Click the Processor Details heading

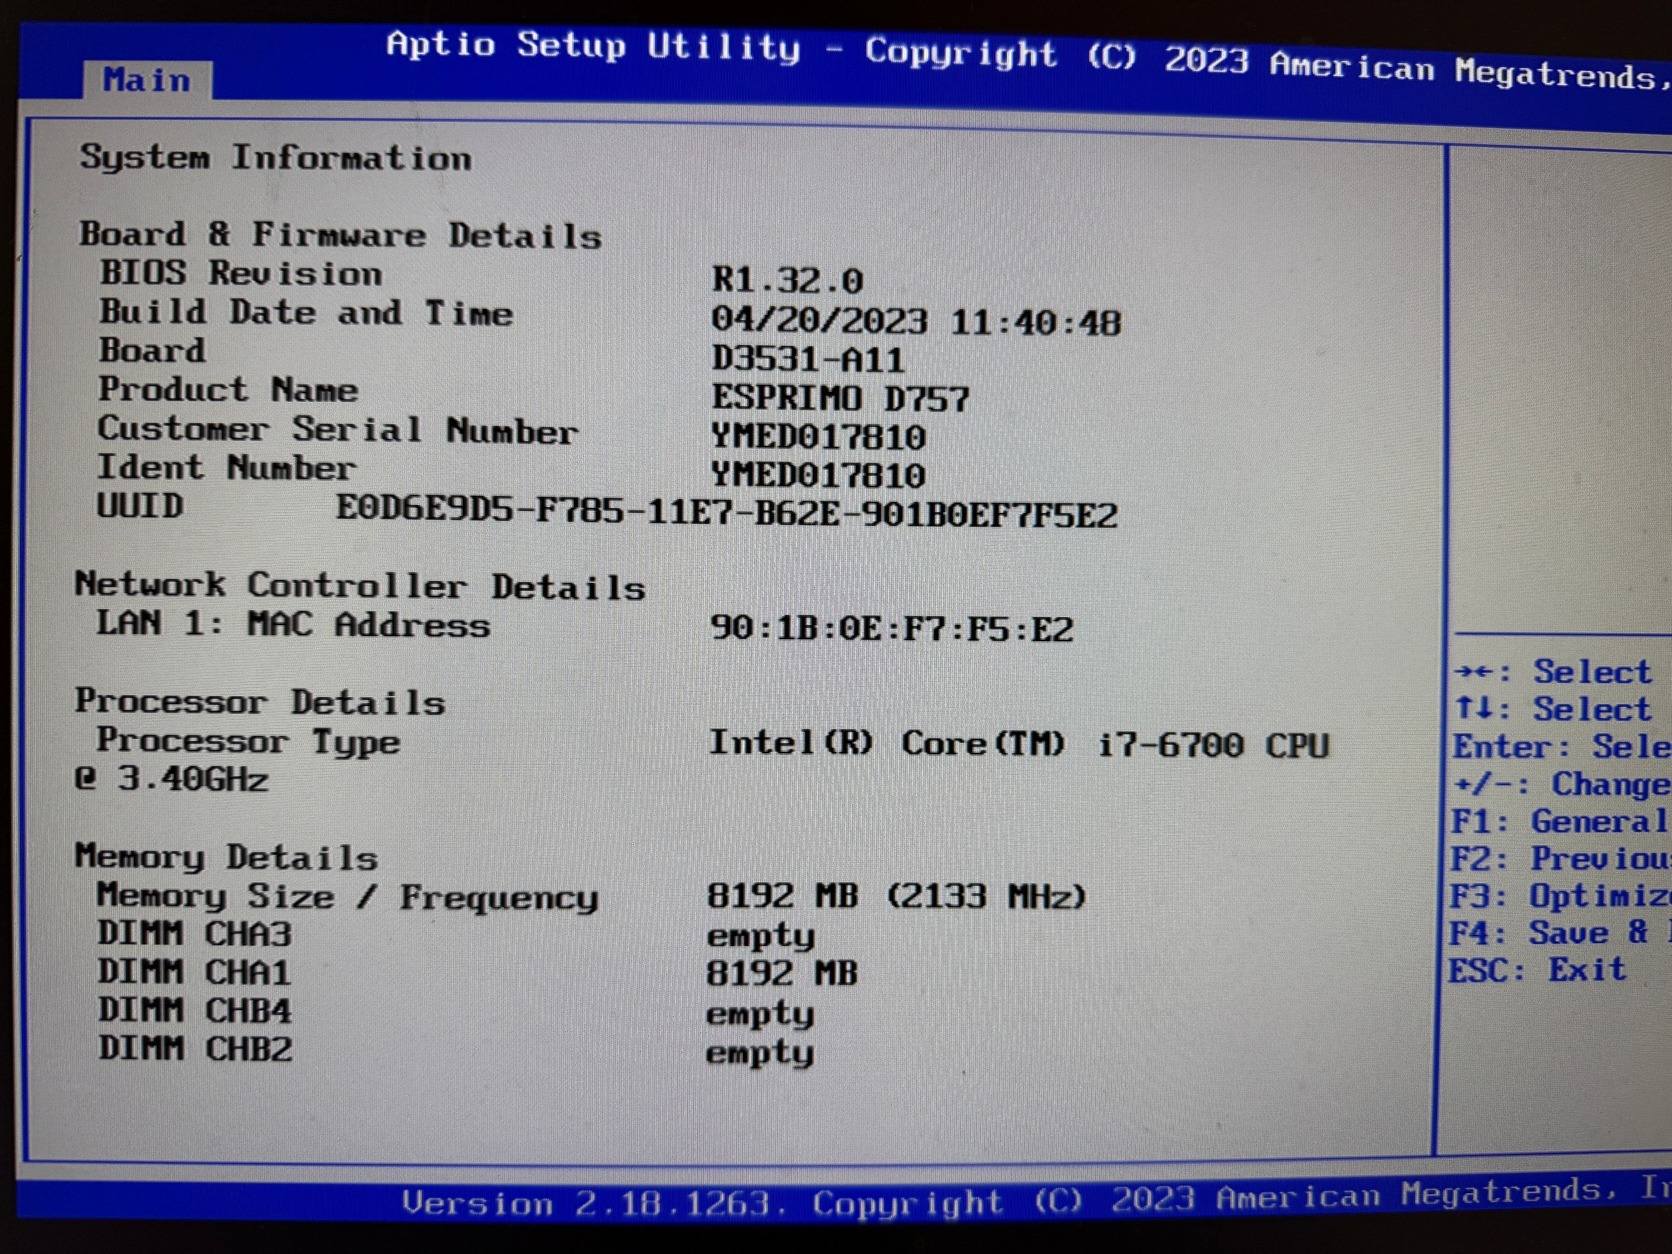coord(260,701)
